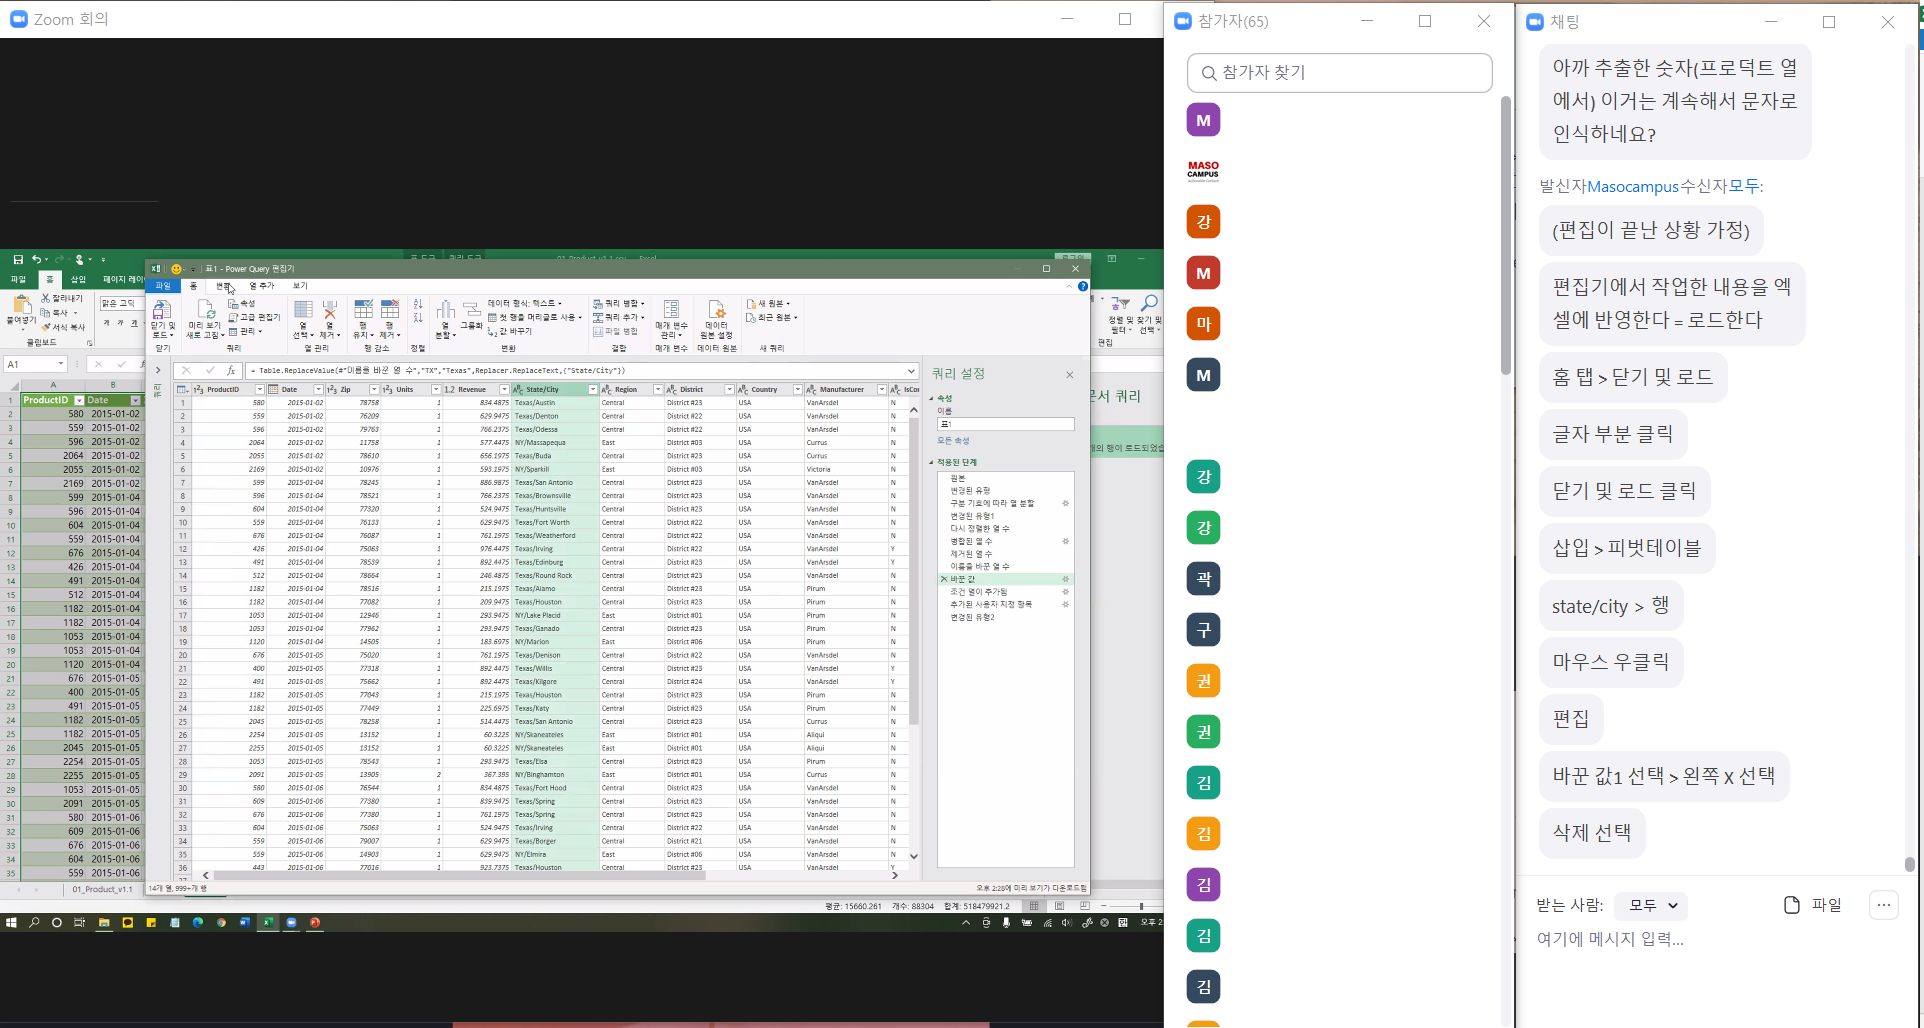Open the Chrome icon in Windows taskbar
The width and height of the screenshot is (1924, 1028).
pos(221,923)
